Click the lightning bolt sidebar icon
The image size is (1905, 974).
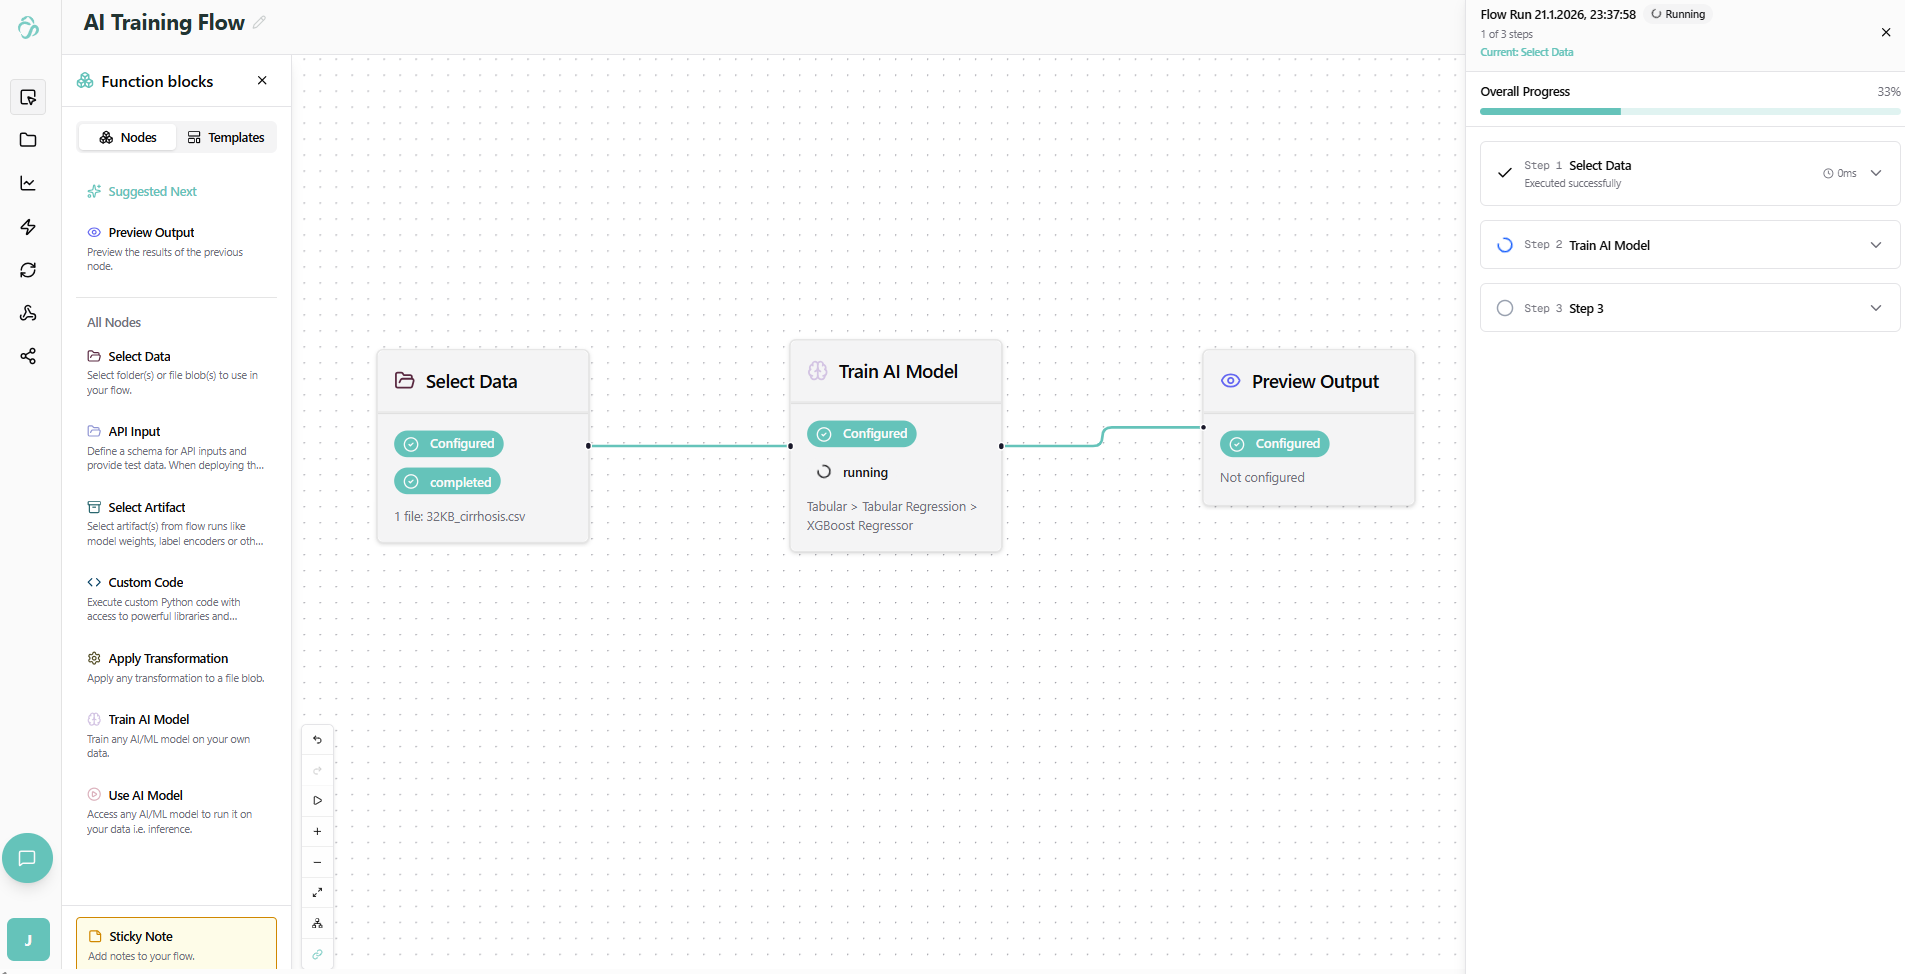pos(28,227)
